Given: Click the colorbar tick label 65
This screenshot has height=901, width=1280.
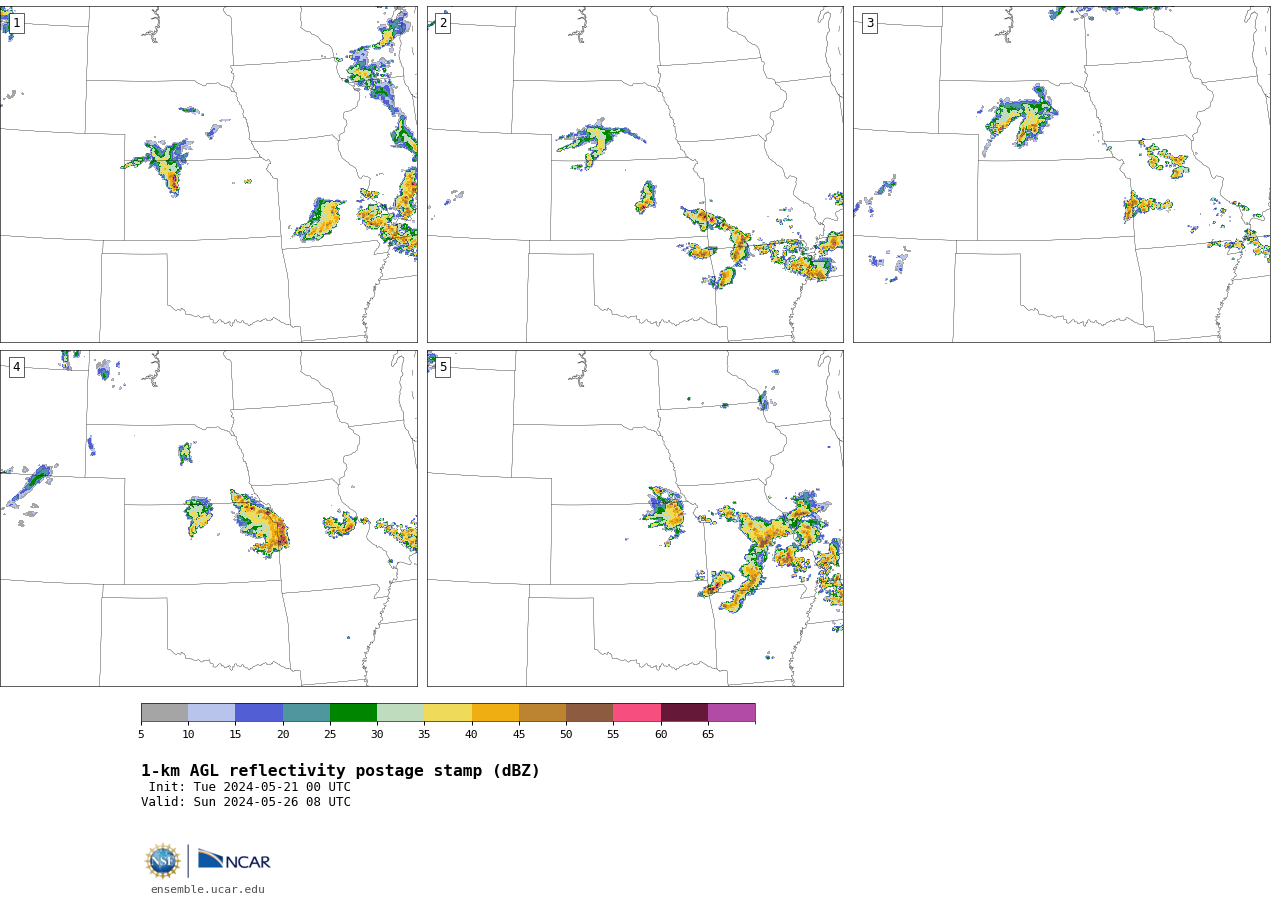Looking at the screenshot, I should pyautogui.click(x=708, y=735).
